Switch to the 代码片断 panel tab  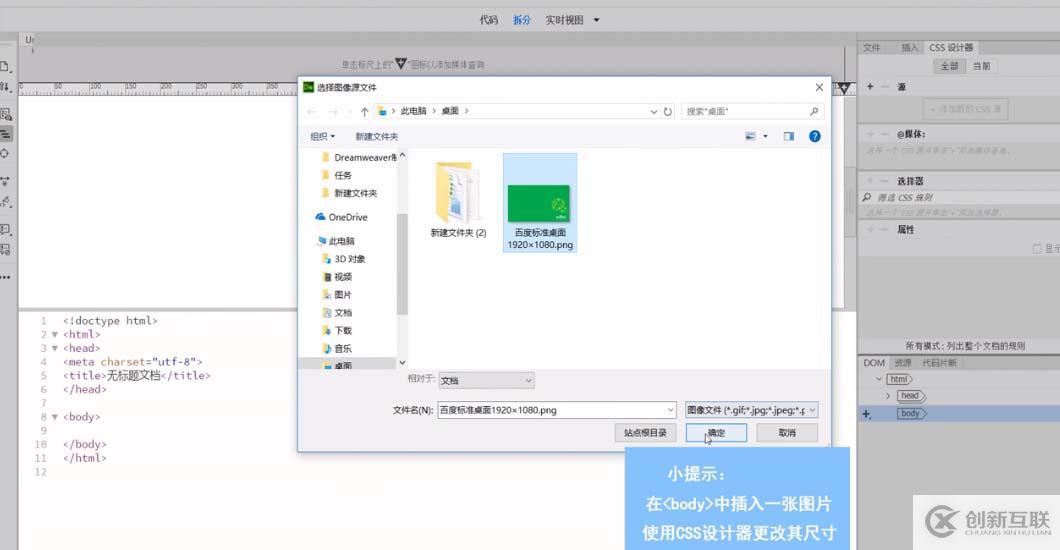pyautogui.click(x=939, y=363)
